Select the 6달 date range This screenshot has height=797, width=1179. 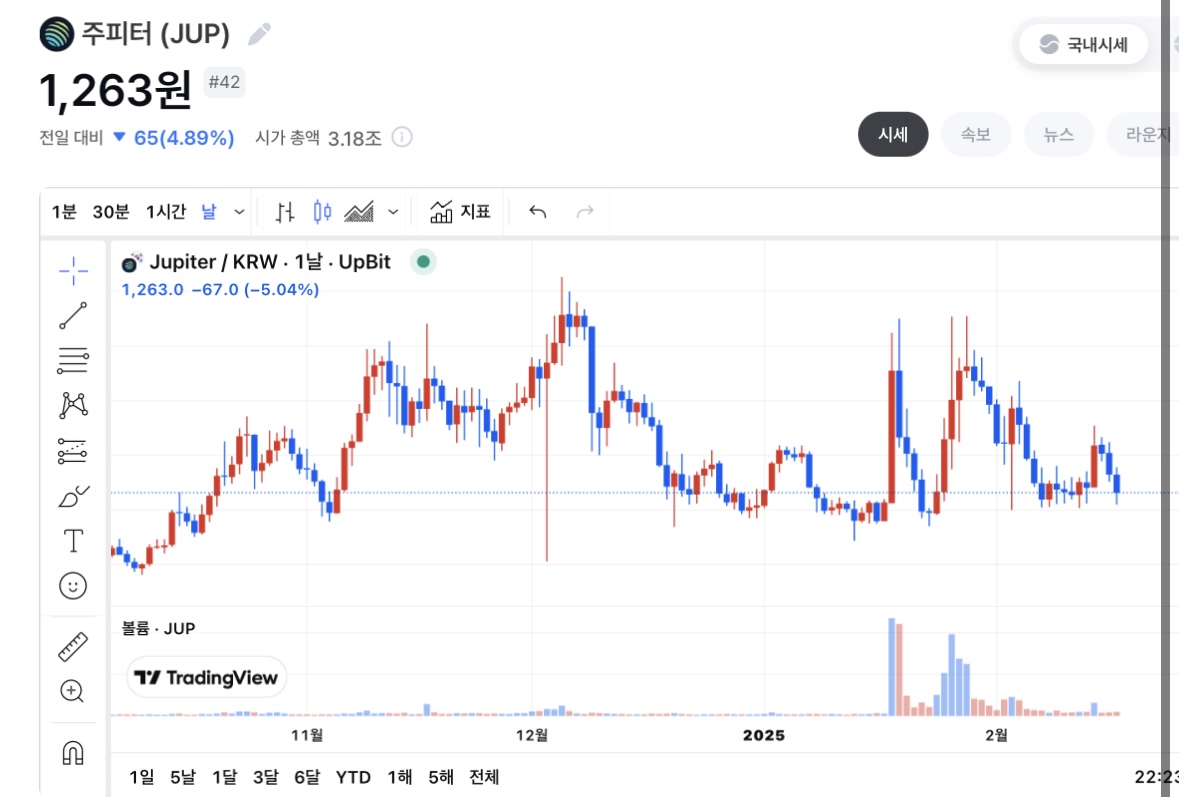coord(307,777)
